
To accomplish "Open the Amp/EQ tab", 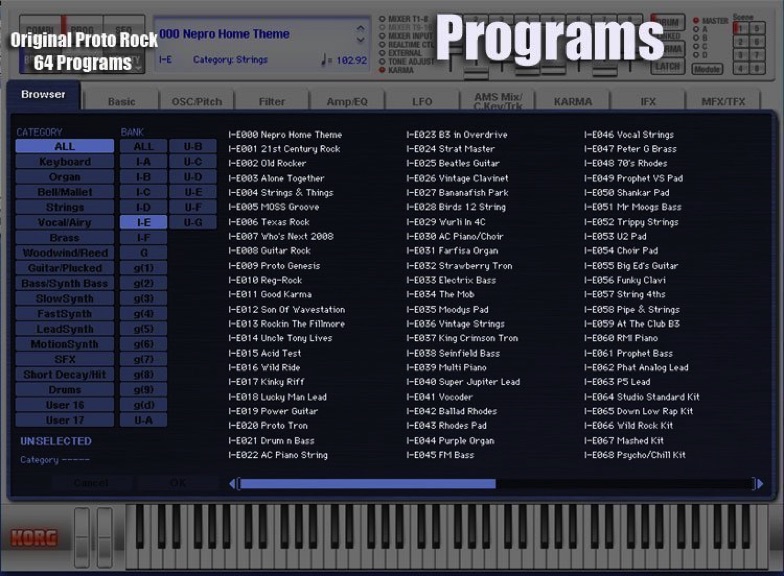I will [x=347, y=102].
